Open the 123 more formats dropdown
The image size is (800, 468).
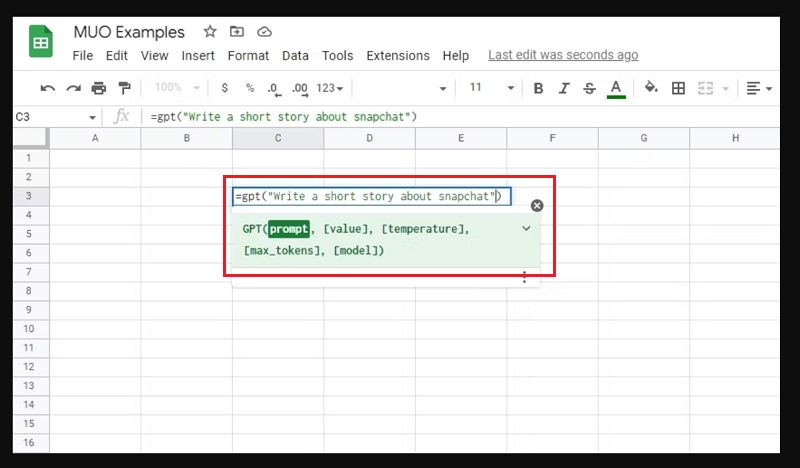pos(329,88)
